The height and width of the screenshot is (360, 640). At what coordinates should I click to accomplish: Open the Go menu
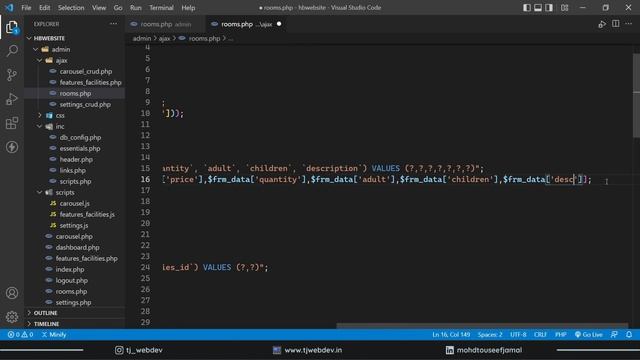tap(118, 8)
